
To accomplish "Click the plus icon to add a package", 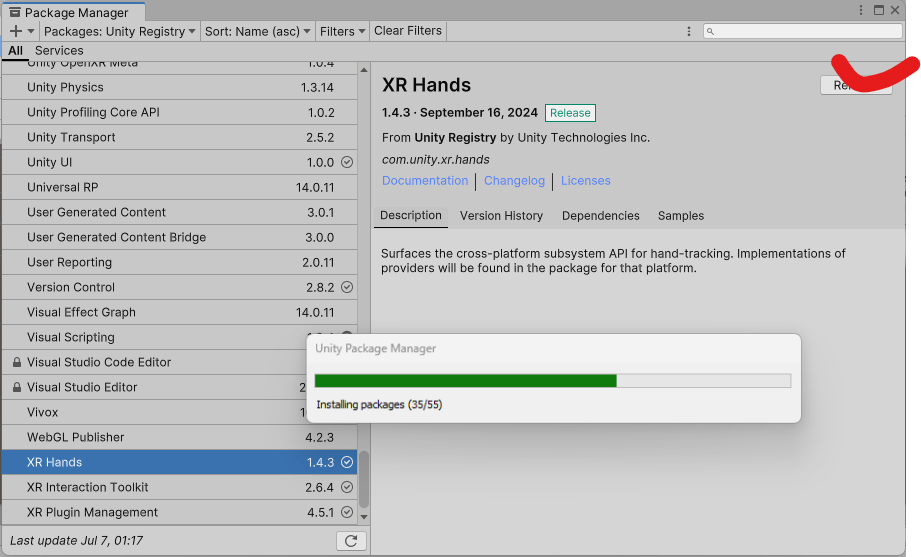I will coord(16,31).
